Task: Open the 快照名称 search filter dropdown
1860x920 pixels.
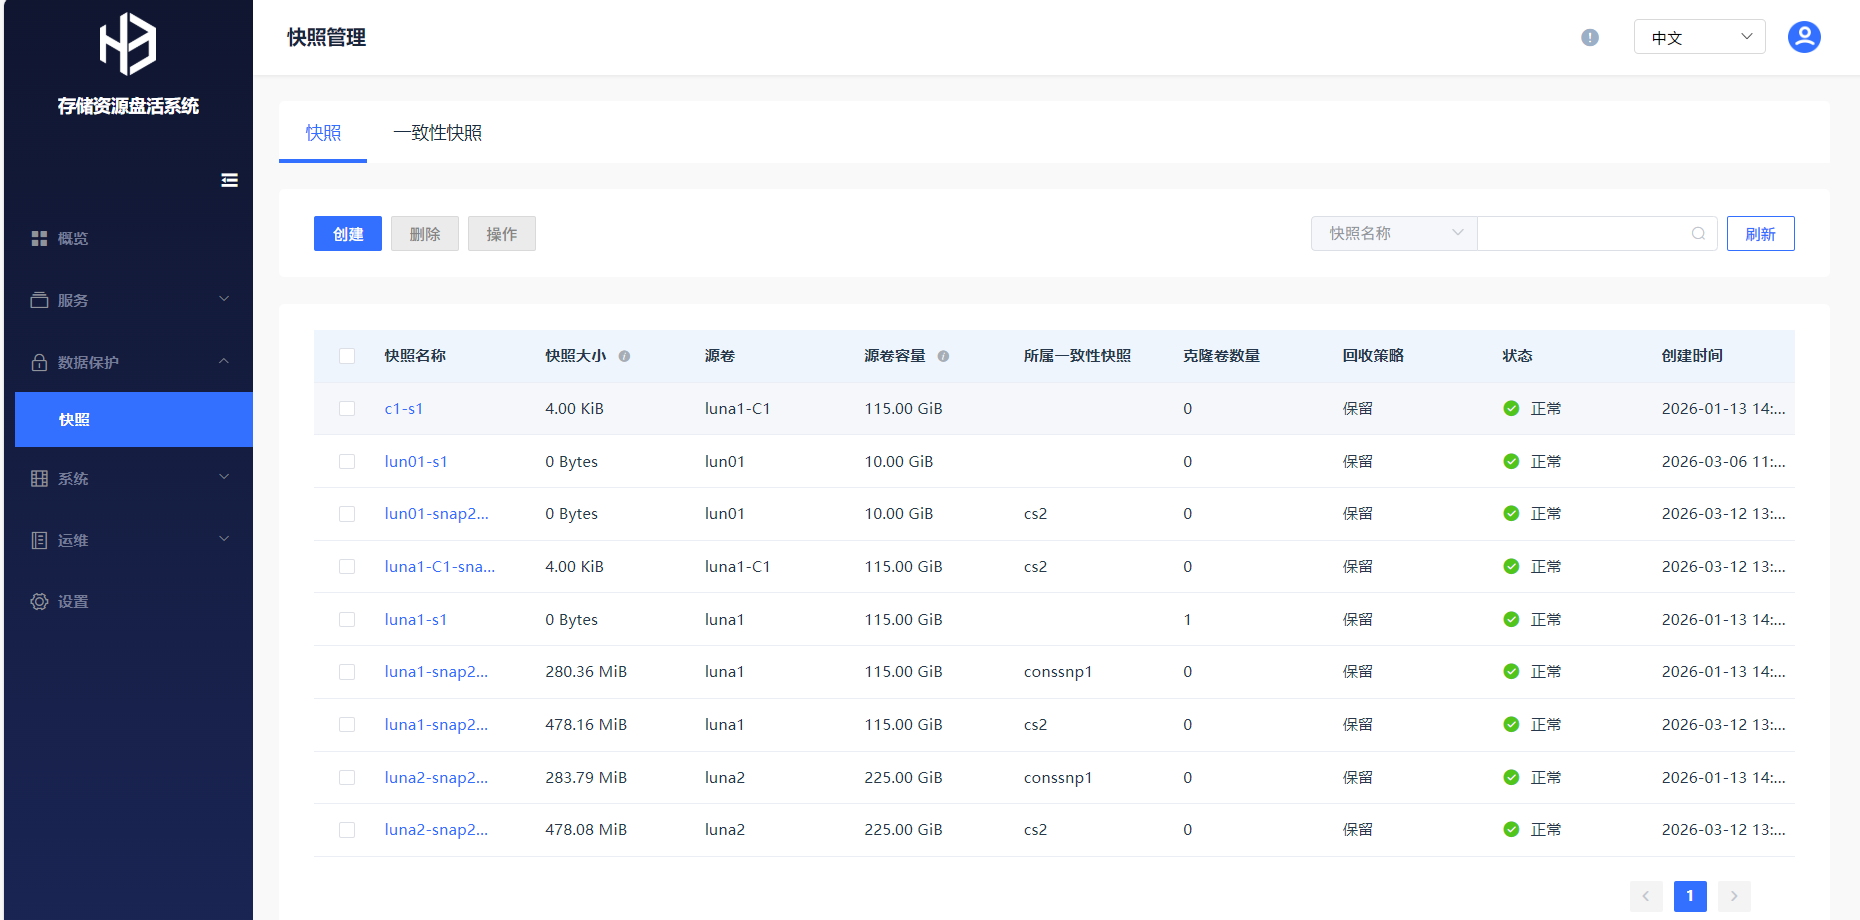Action: pyautogui.click(x=1393, y=234)
